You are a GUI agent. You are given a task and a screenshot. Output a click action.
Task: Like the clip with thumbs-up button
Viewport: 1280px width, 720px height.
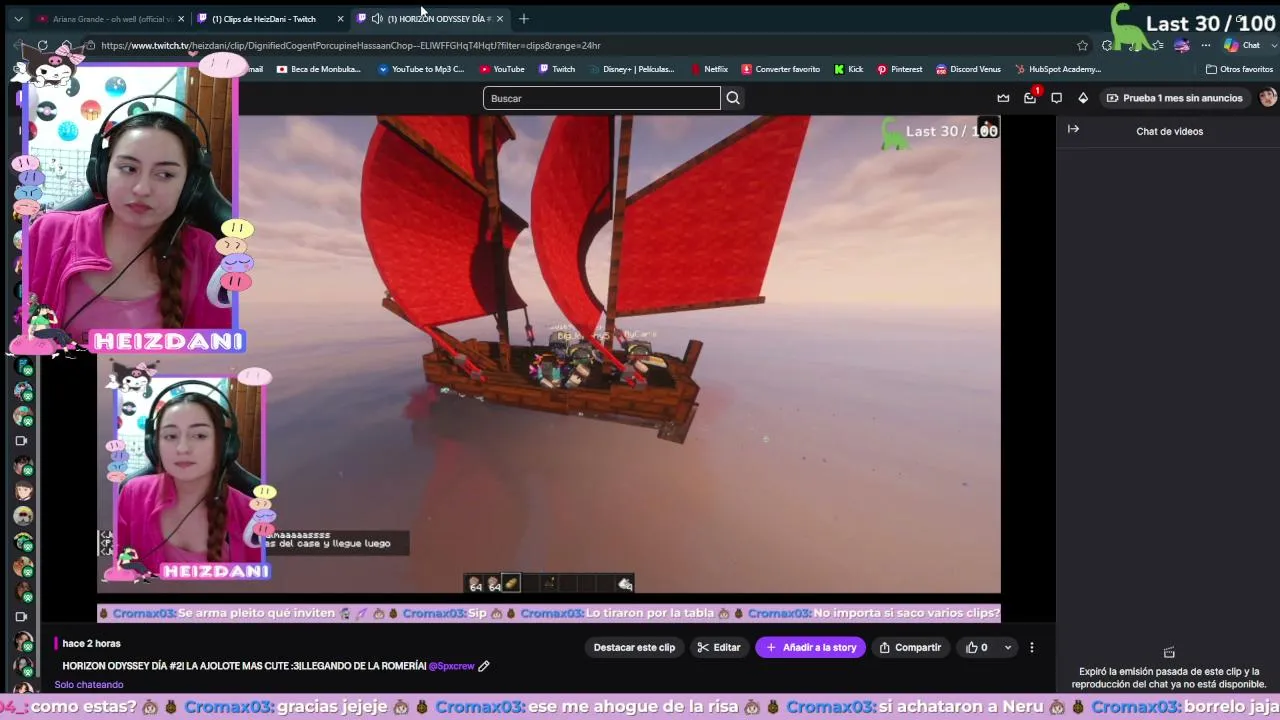point(977,647)
